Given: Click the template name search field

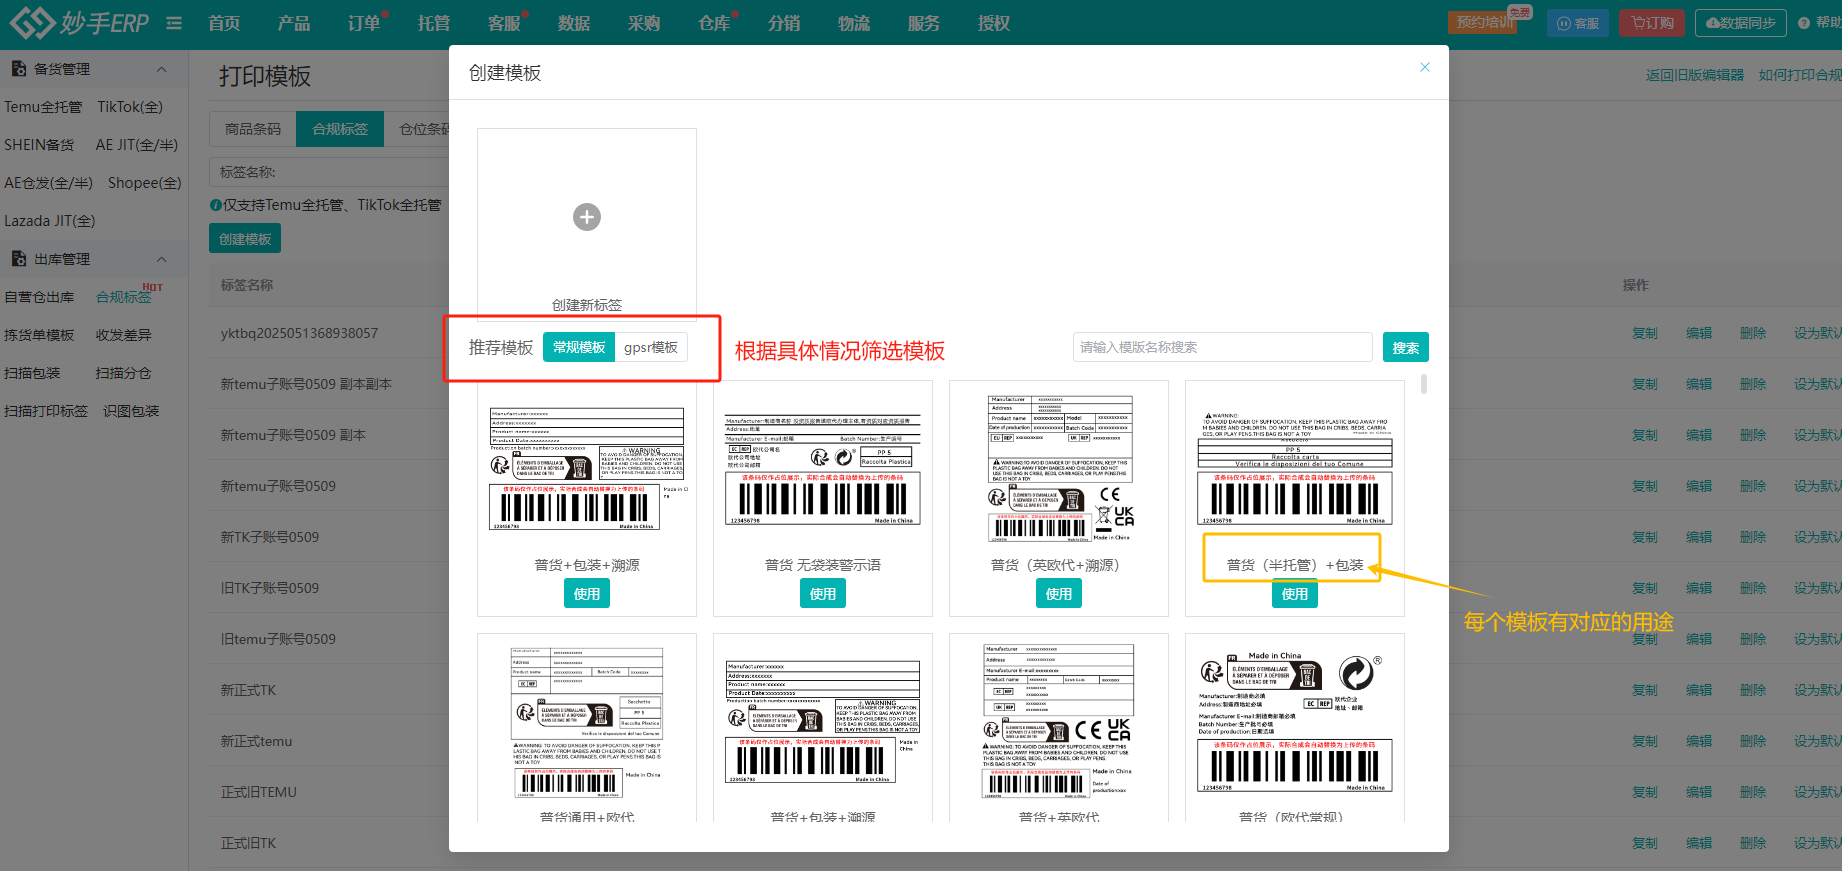Looking at the screenshot, I should (1221, 347).
